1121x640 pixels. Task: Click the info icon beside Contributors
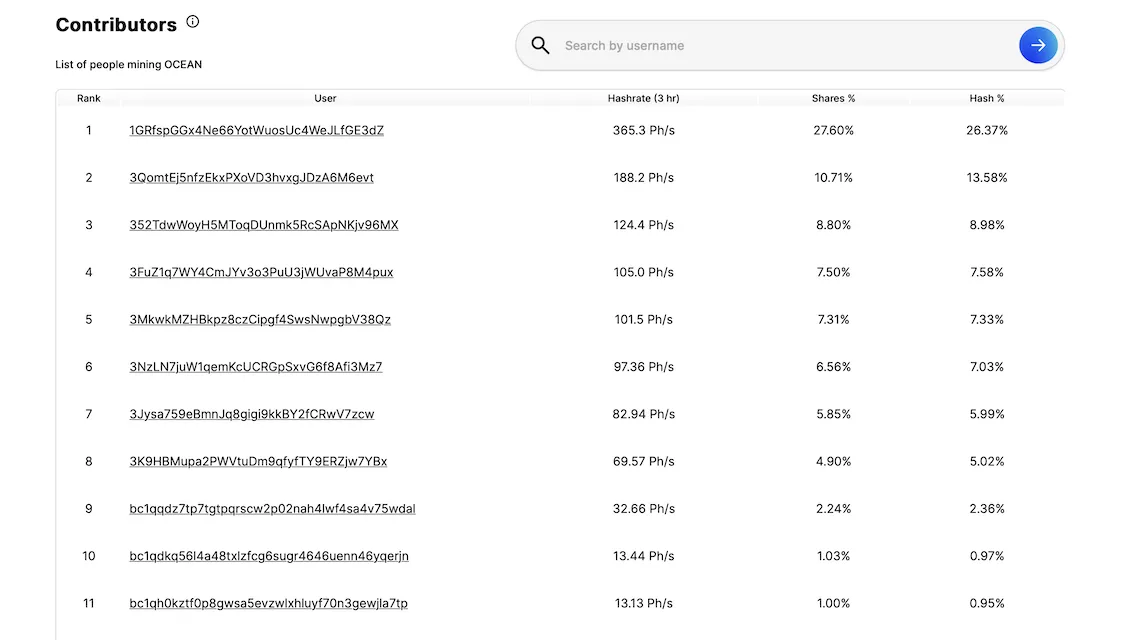pos(193,22)
